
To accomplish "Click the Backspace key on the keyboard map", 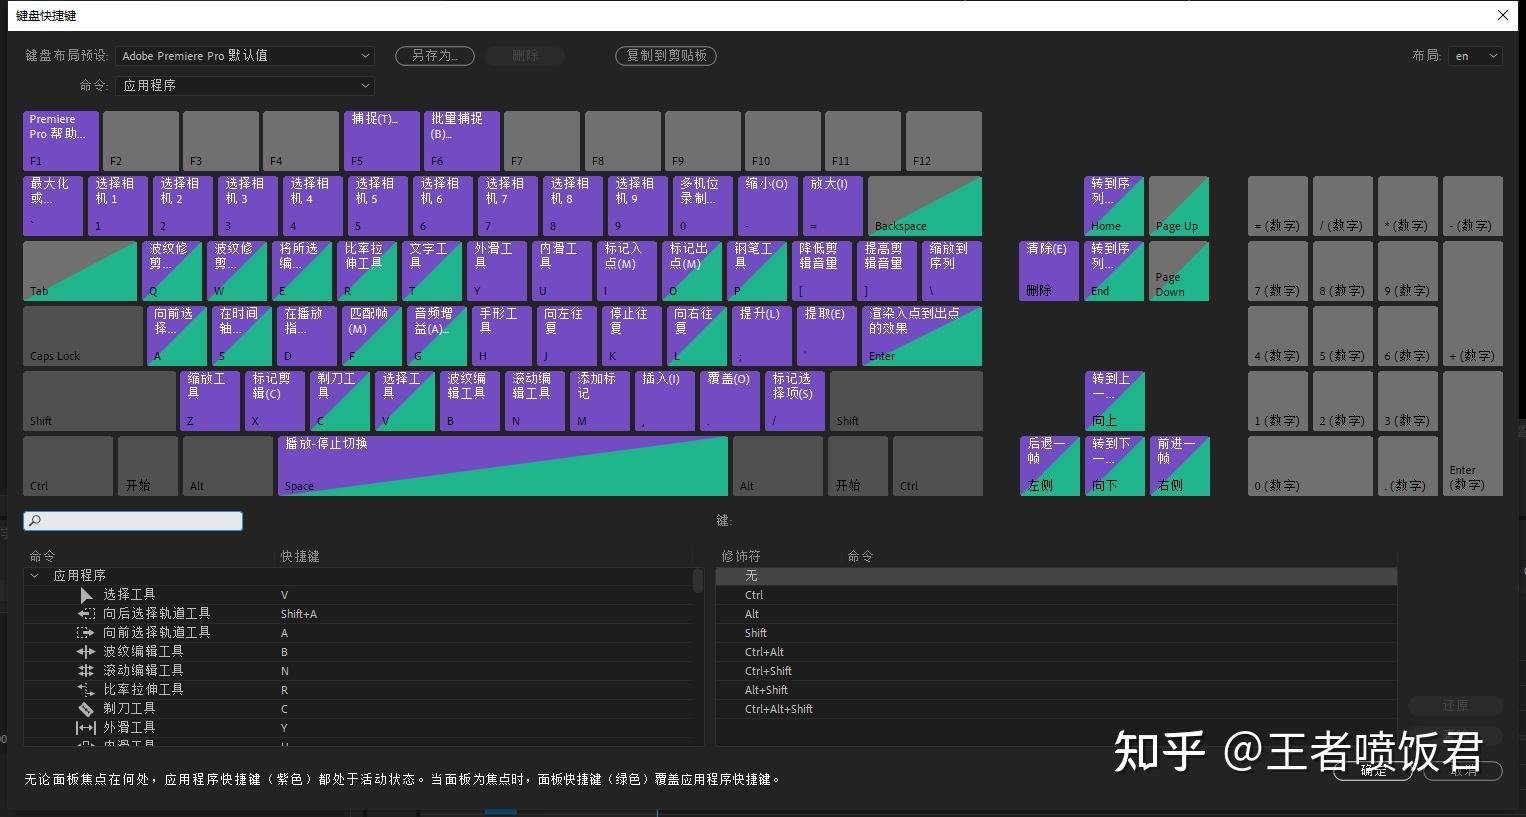I will click(925, 206).
